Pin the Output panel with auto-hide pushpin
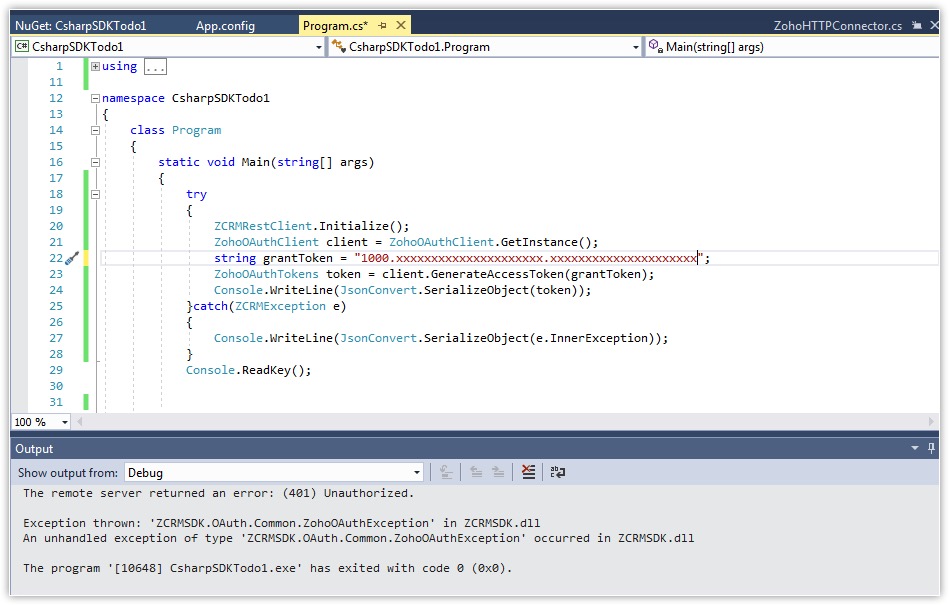This screenshot has height=605, width=949. tap(931, 448)
